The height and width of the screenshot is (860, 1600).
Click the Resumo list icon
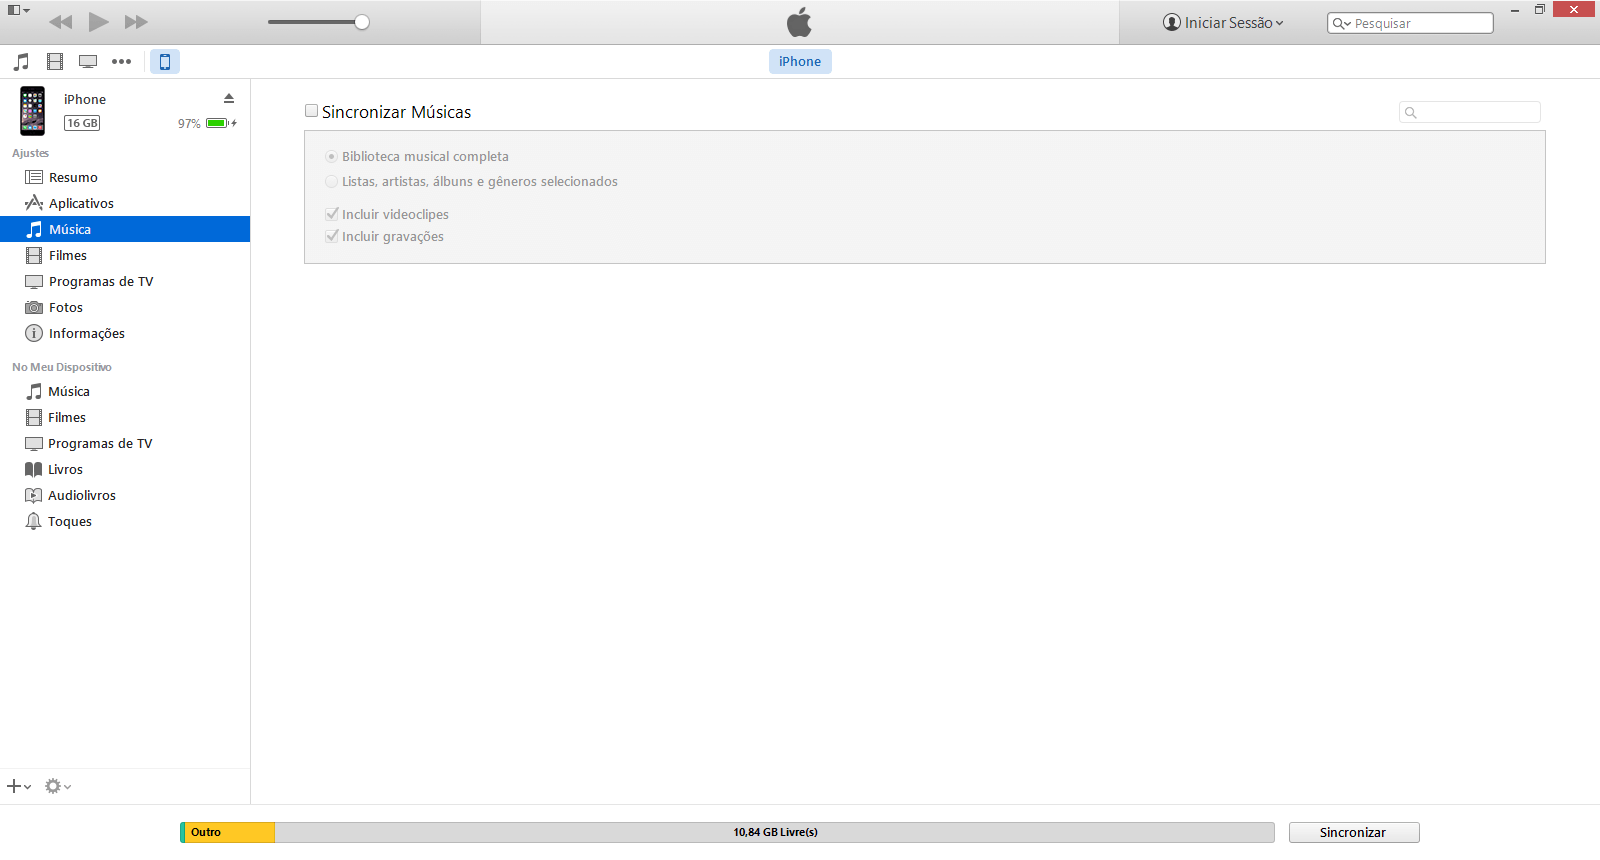[34, 177]
